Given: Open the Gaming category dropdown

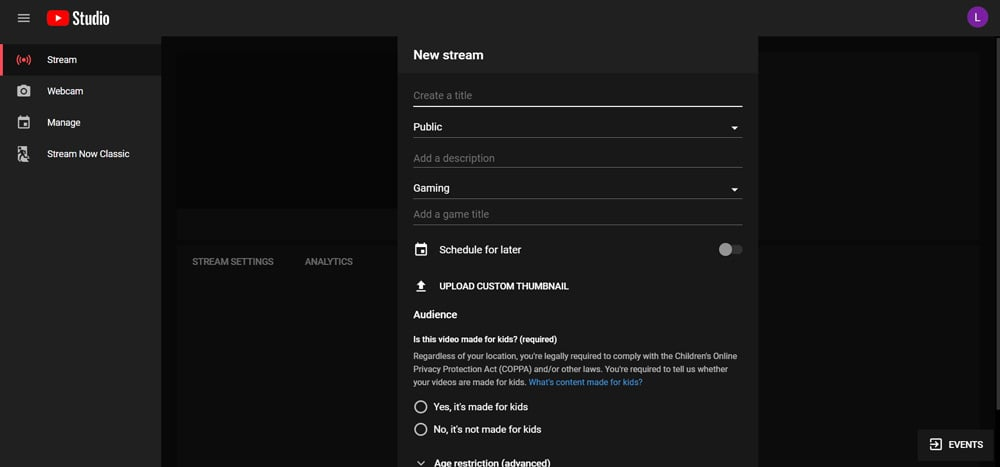Looking at the screenshot, I should tap(577, 188).
